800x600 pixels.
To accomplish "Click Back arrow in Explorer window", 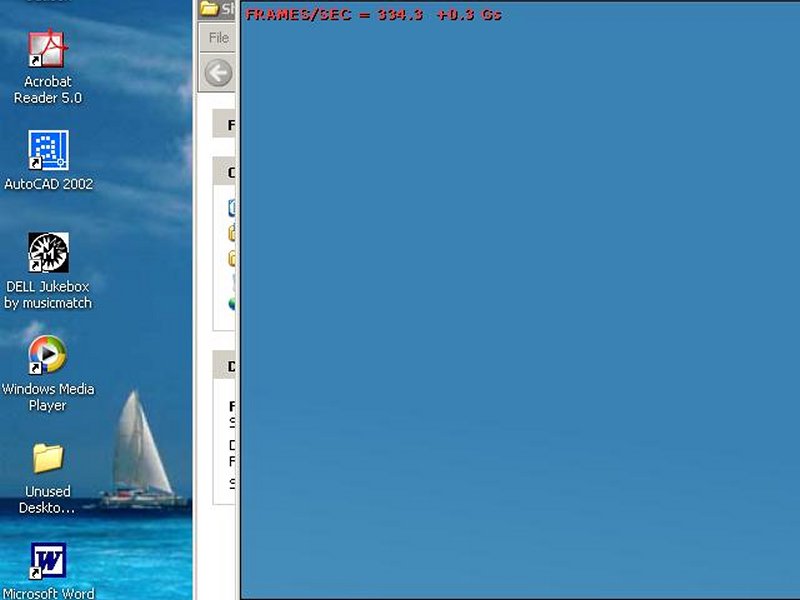I will coord(218,73).
